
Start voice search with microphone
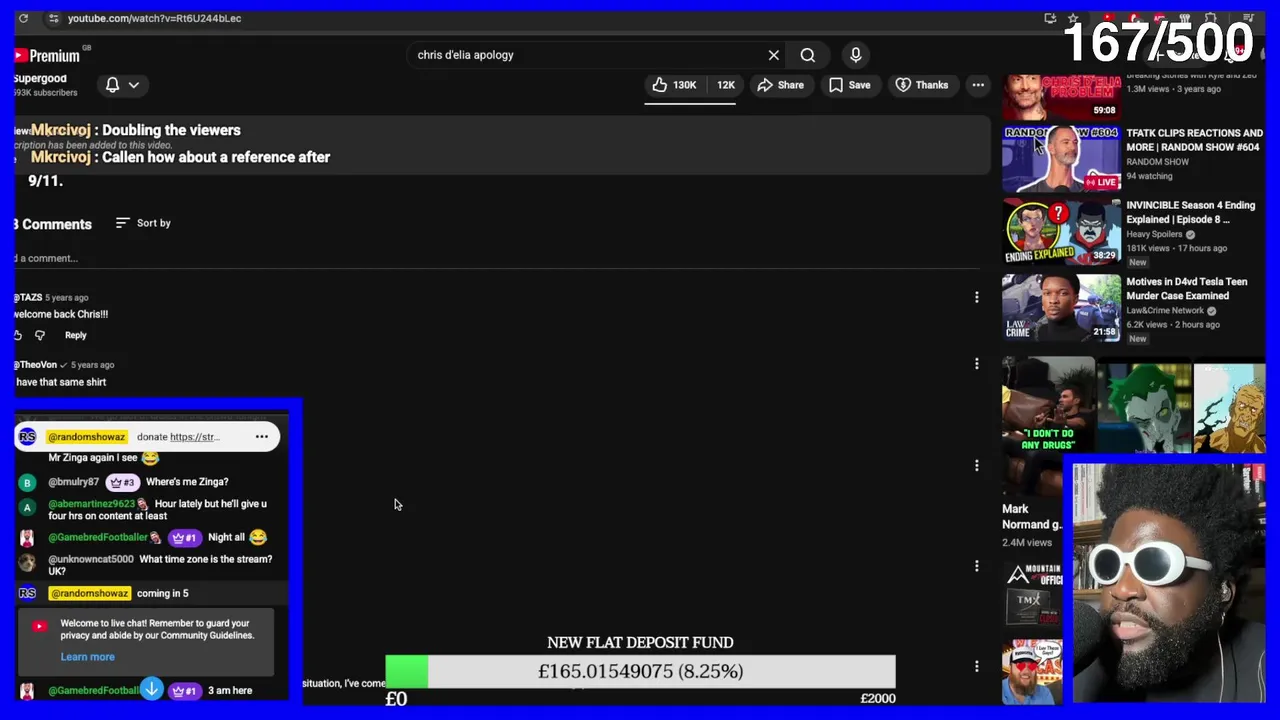tap(856, 55)
